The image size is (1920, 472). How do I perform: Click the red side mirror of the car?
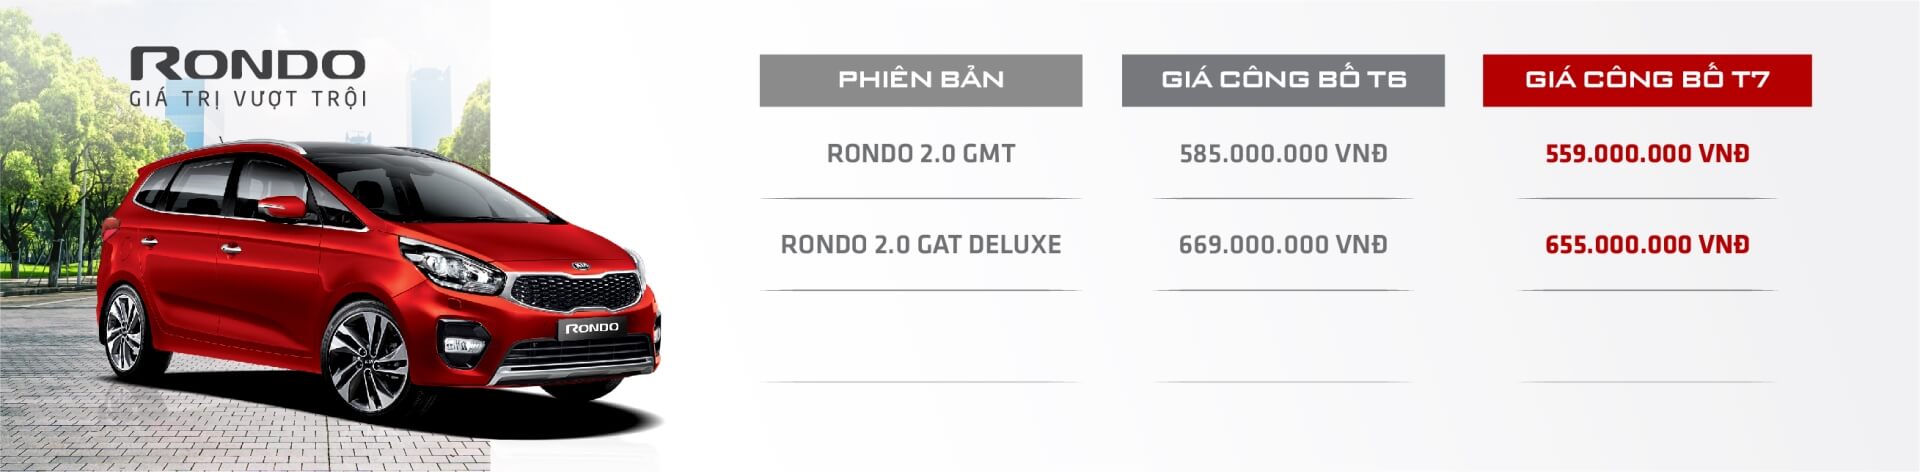pyautogui.click(x=283, y=208)
